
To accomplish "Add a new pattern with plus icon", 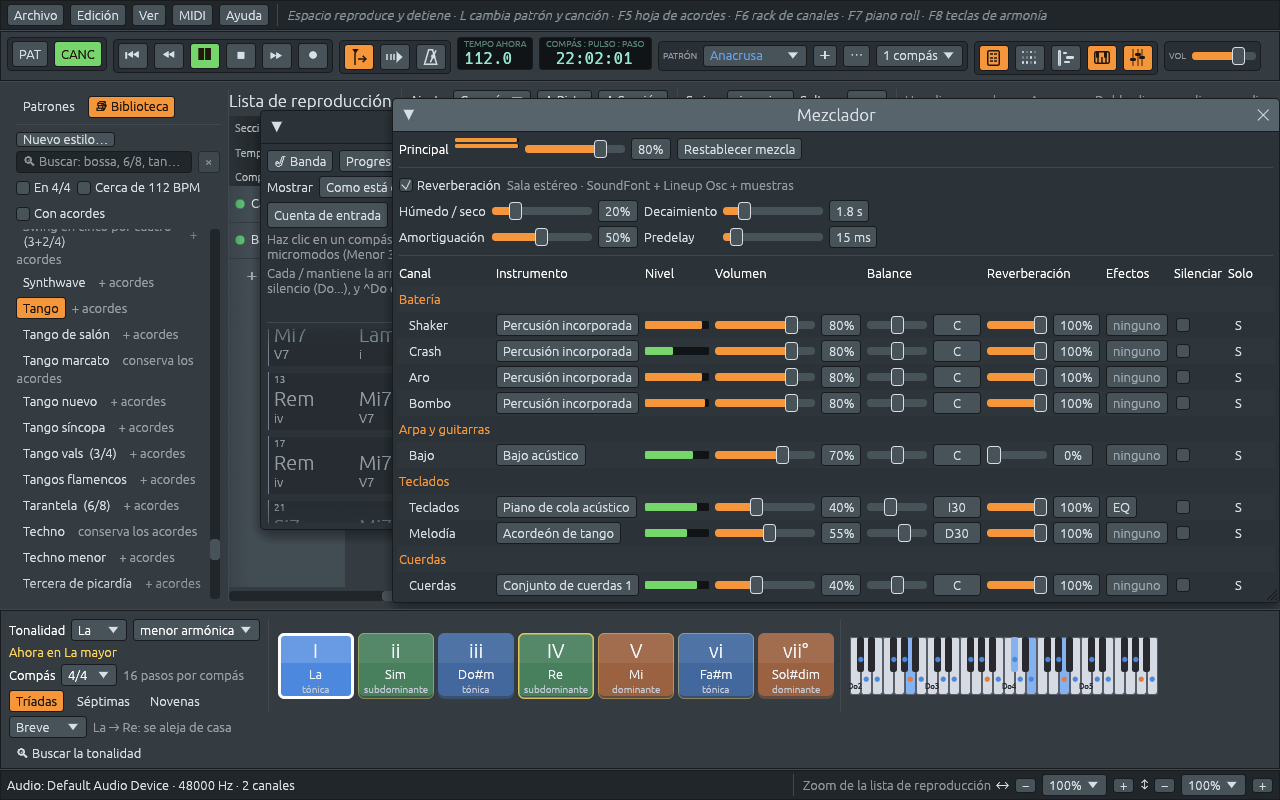I will [x=825, y=56].
